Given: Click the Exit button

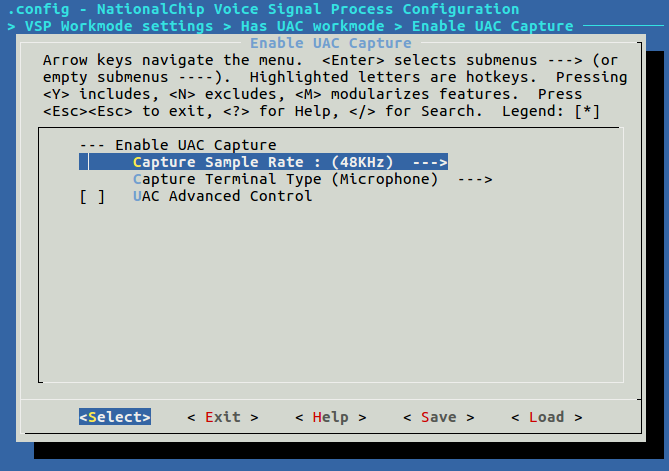Looking at the screenshot, I should [222, 417].
